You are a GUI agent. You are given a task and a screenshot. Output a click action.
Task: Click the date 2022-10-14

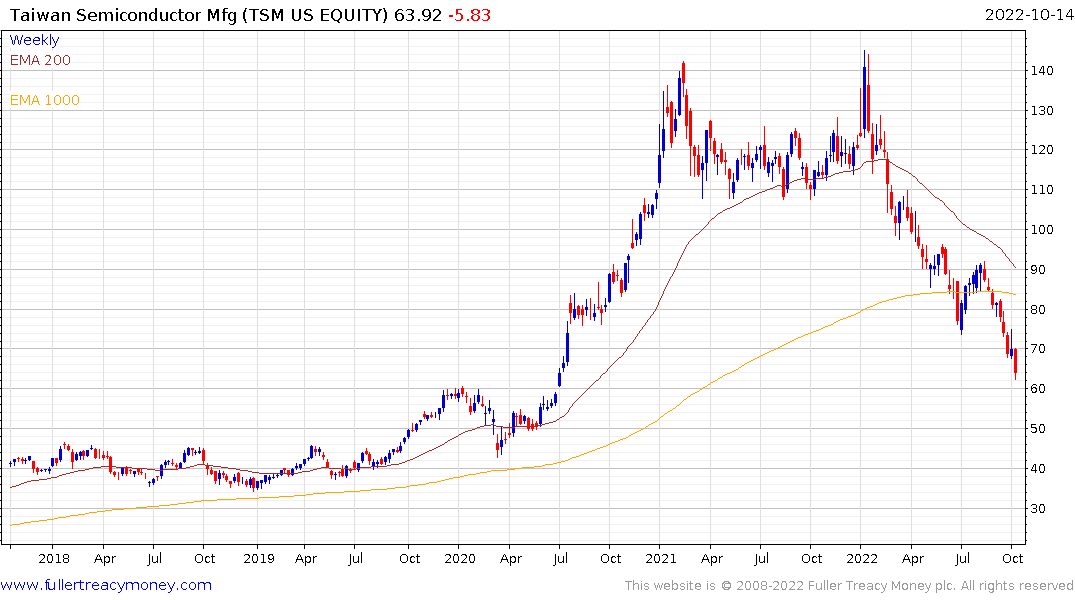point(1029,15)
